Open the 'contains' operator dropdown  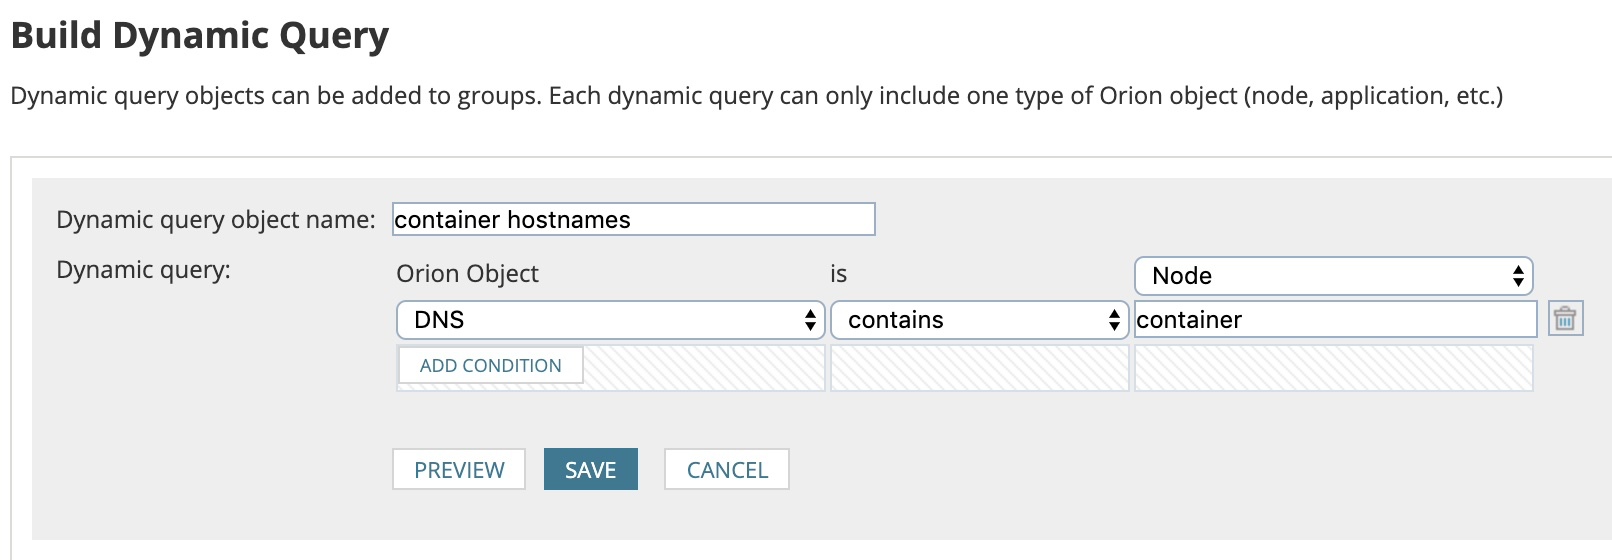pyautogui.click(x=979, y=320)
